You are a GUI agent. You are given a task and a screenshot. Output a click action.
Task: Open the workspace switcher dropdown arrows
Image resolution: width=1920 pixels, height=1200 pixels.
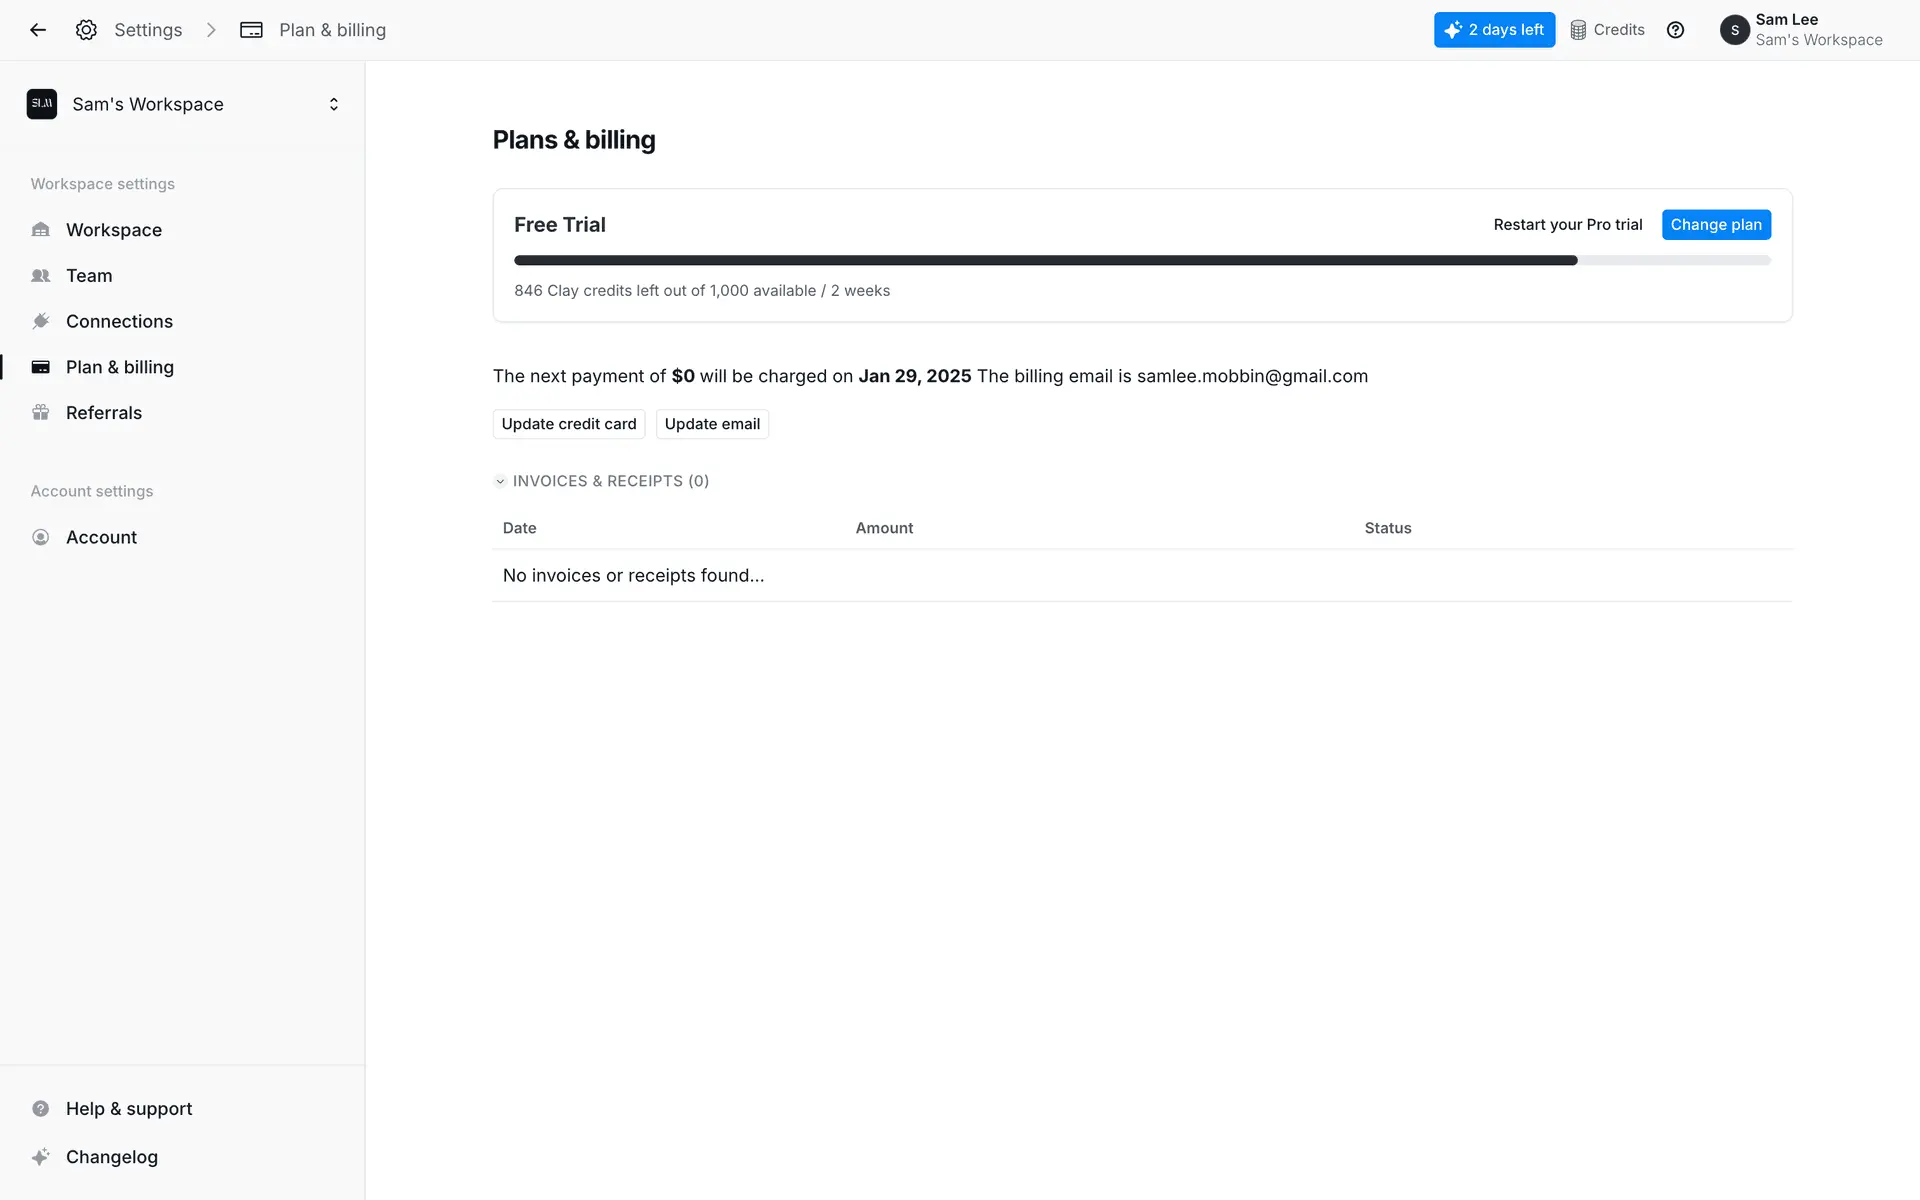pos(334,104)
